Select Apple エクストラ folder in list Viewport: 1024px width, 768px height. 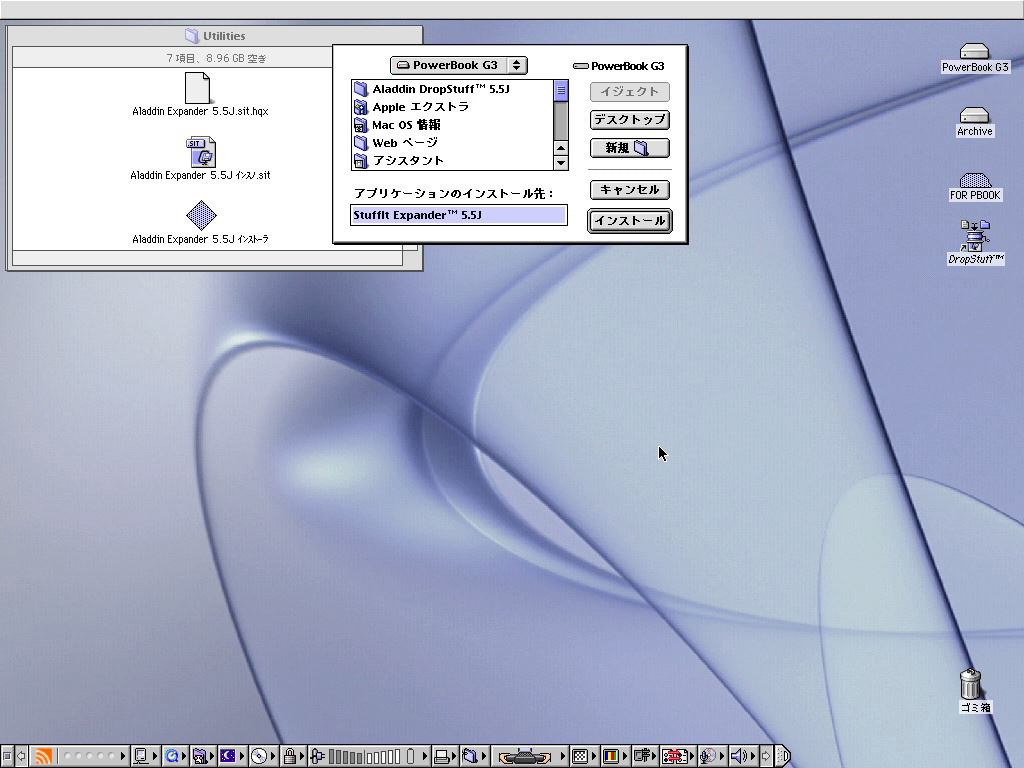pos(452,106)
